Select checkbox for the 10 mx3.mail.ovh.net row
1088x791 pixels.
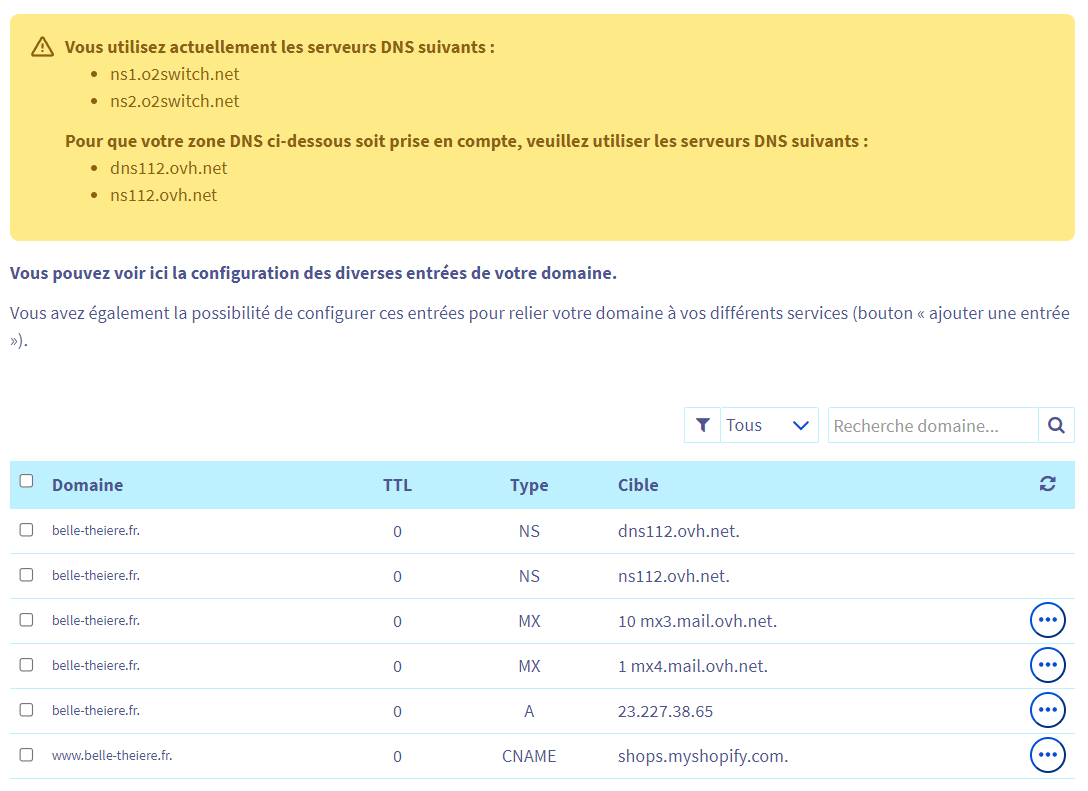click(x=26, y=620)
